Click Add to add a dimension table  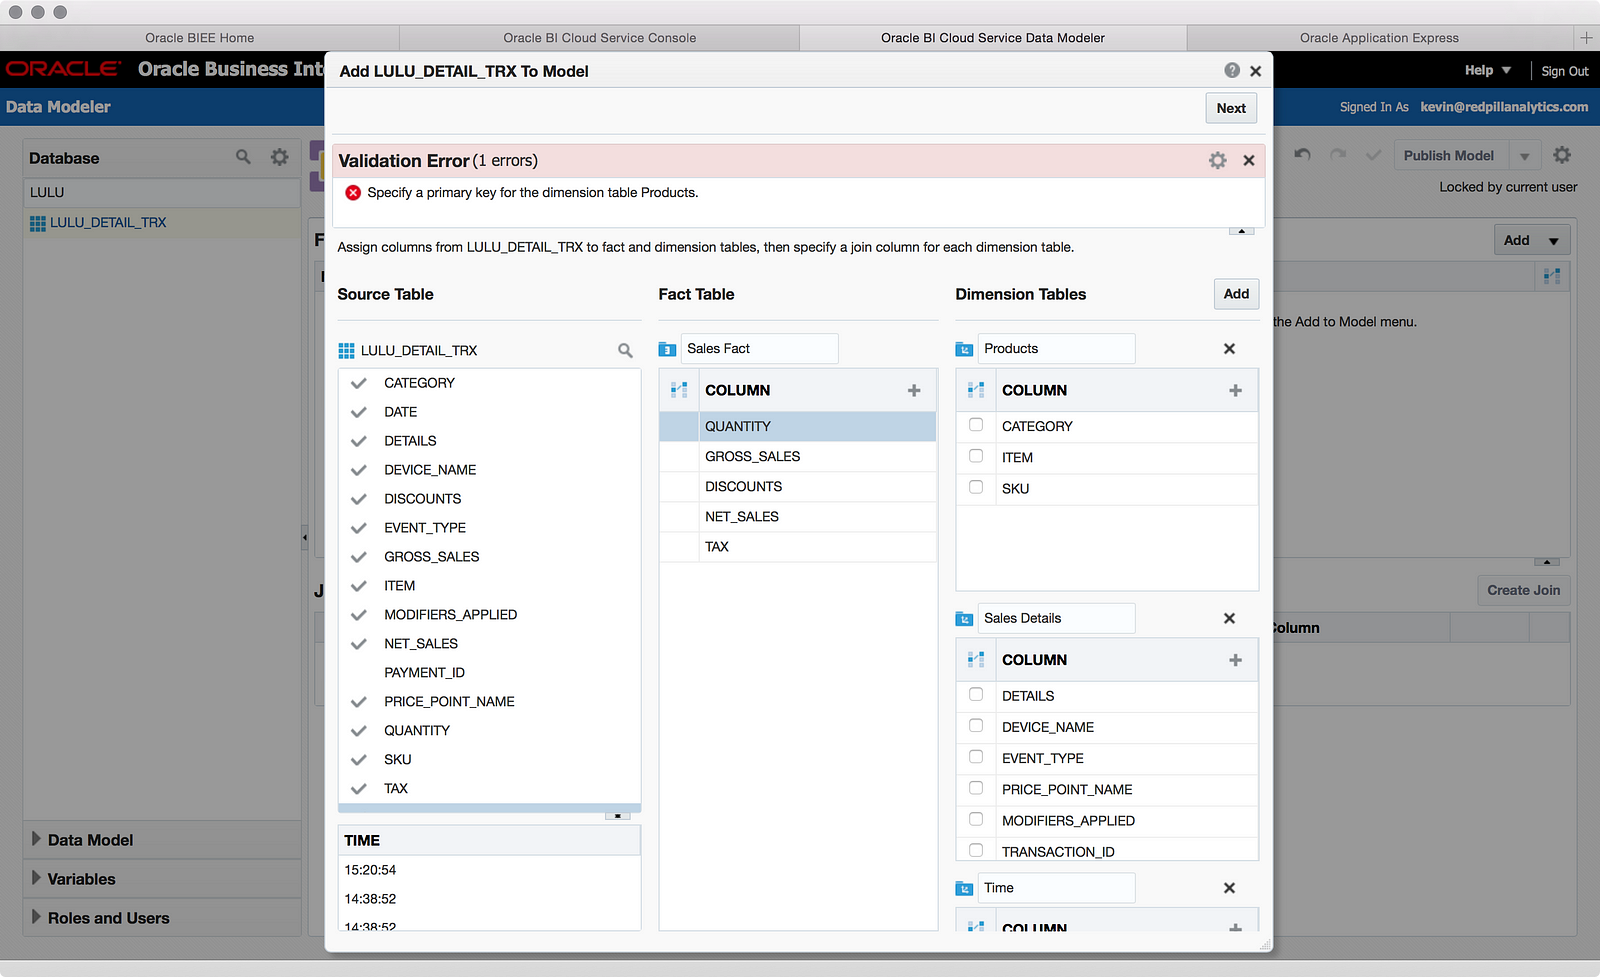pyautogui.click(x=1236, y=294)
